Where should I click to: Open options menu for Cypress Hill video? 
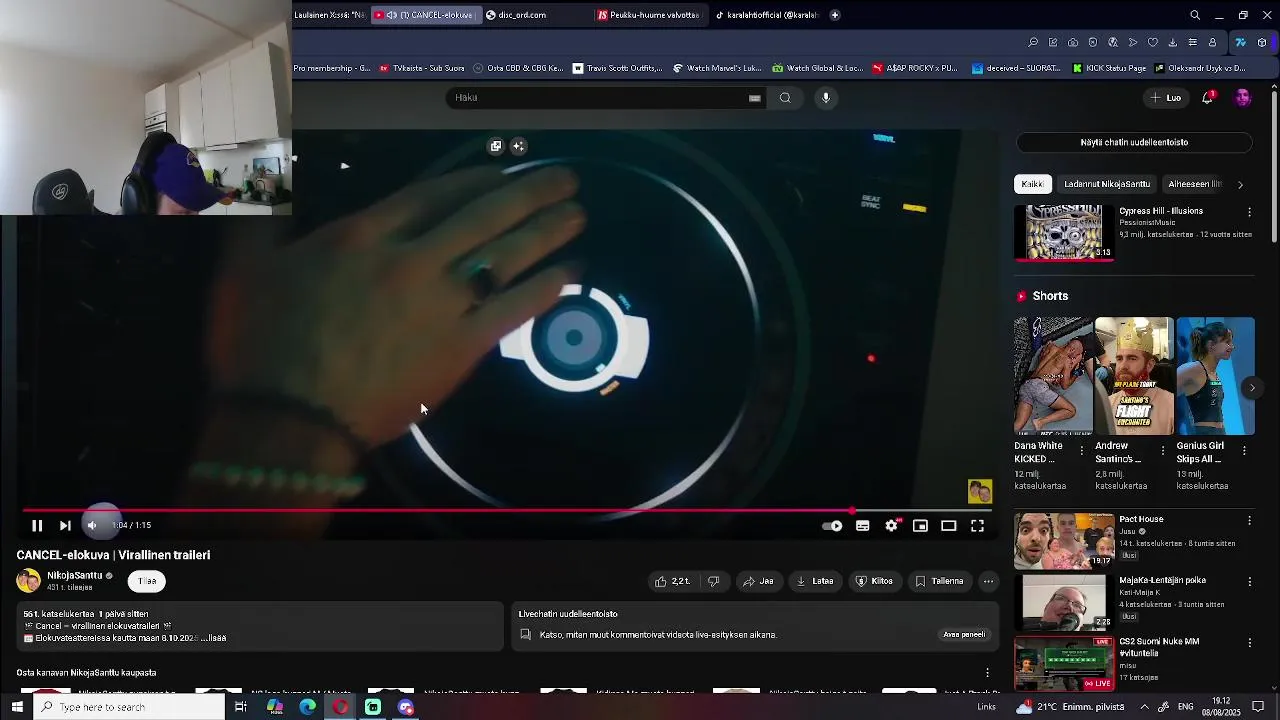coord(1249,212)
